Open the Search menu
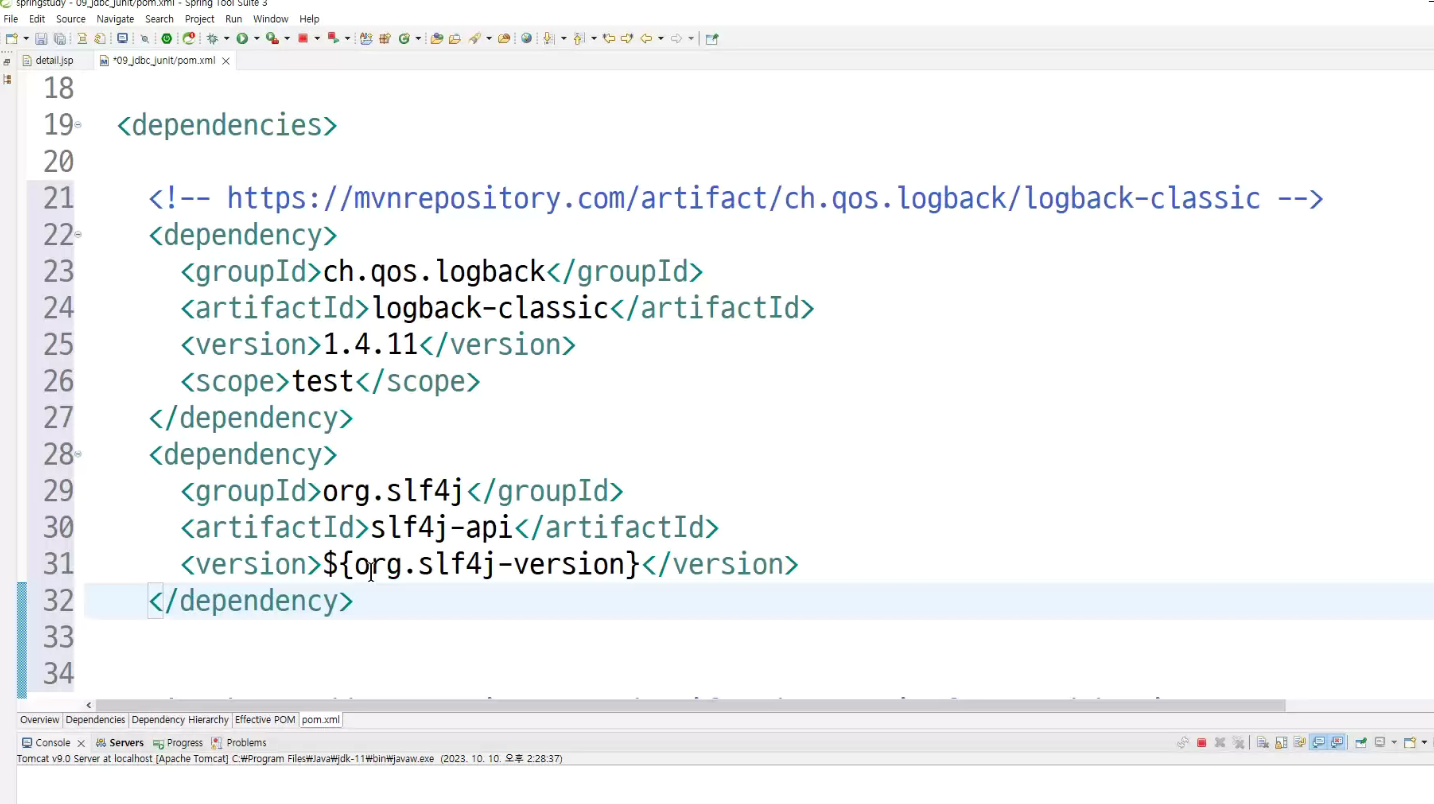 [159, 19]
